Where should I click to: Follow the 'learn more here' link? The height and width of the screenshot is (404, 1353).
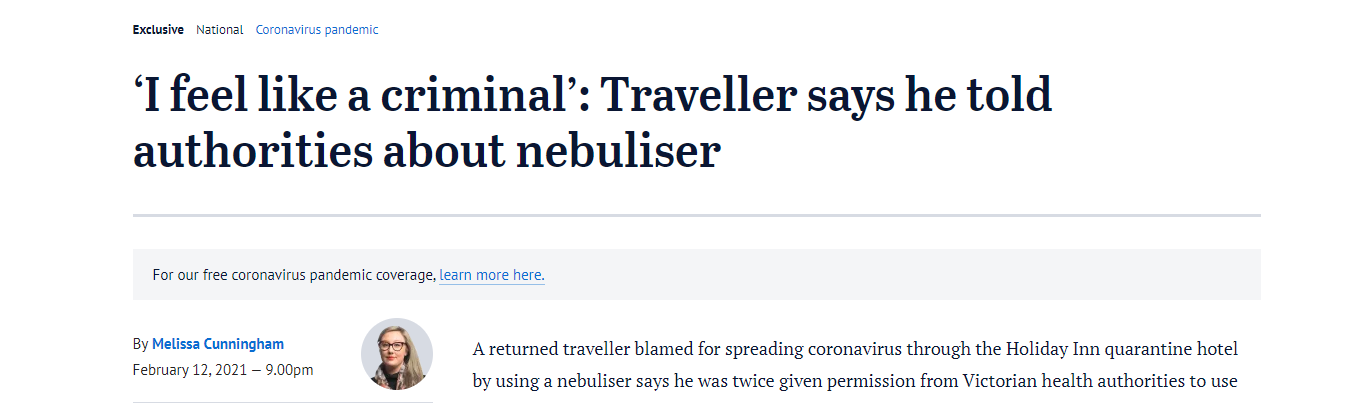point(492,275)
